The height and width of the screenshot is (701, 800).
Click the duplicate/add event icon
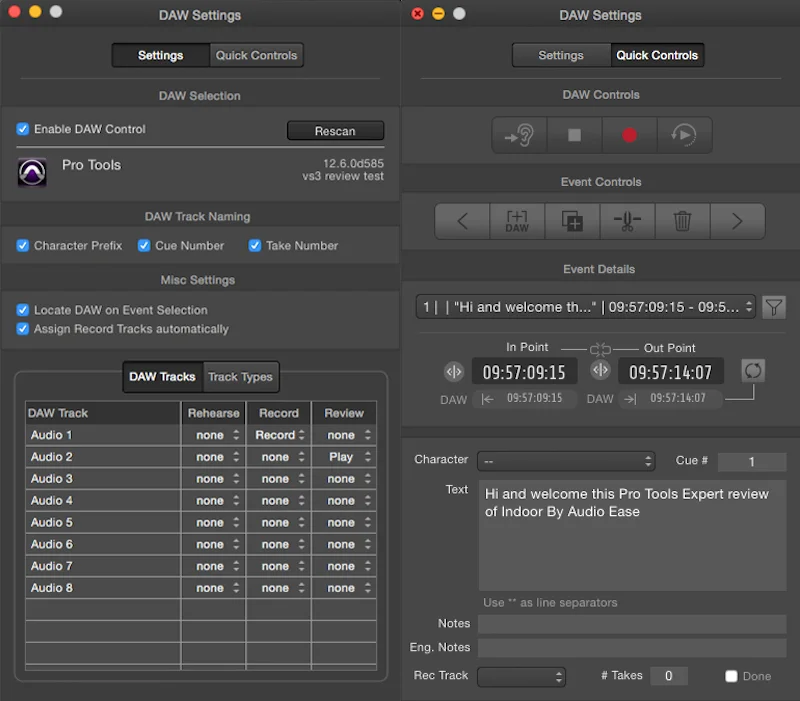click(572, 221)
